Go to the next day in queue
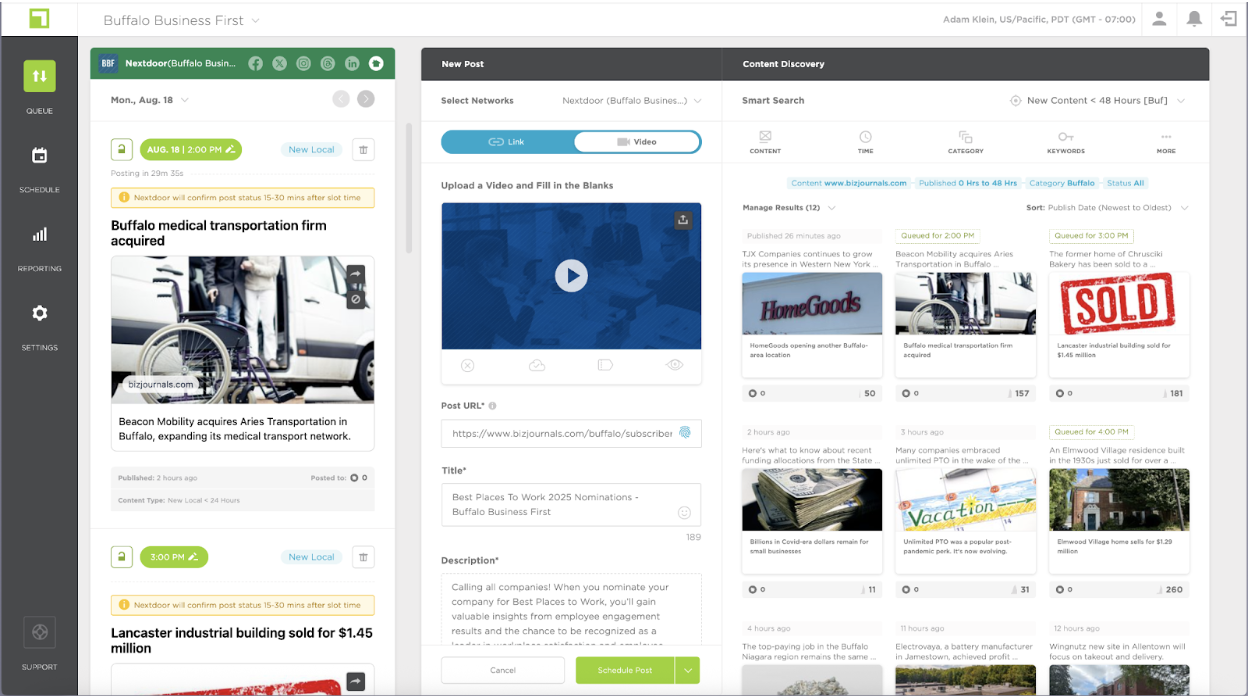This screenshot has height=698, width=1248. point(366,99)
